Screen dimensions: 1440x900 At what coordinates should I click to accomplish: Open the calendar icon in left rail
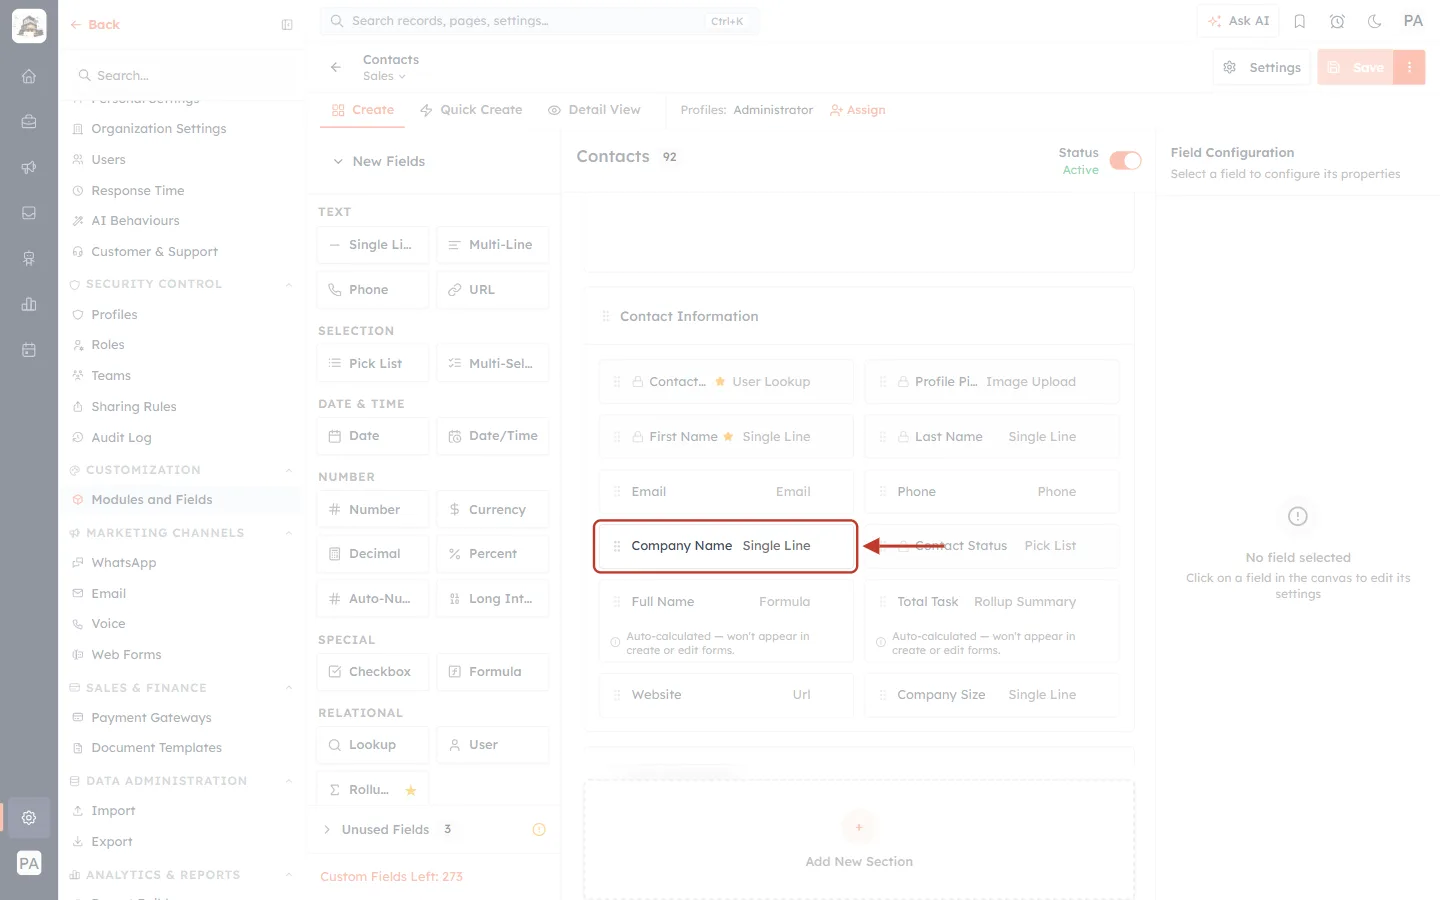pyautogui.click(x=29, y=350)
